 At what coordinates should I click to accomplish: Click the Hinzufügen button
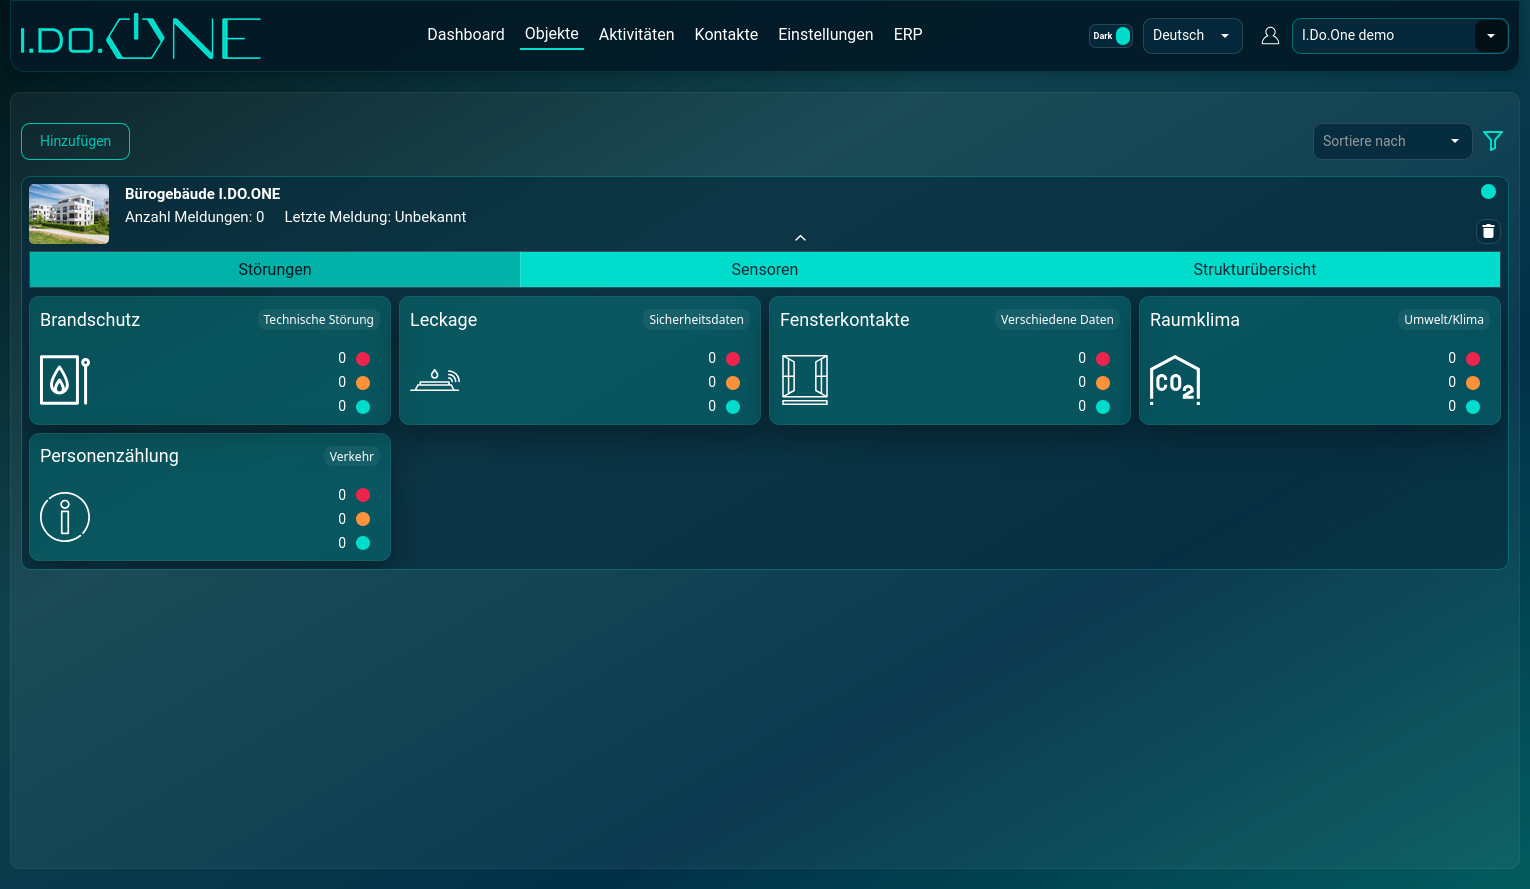[76, 141]
